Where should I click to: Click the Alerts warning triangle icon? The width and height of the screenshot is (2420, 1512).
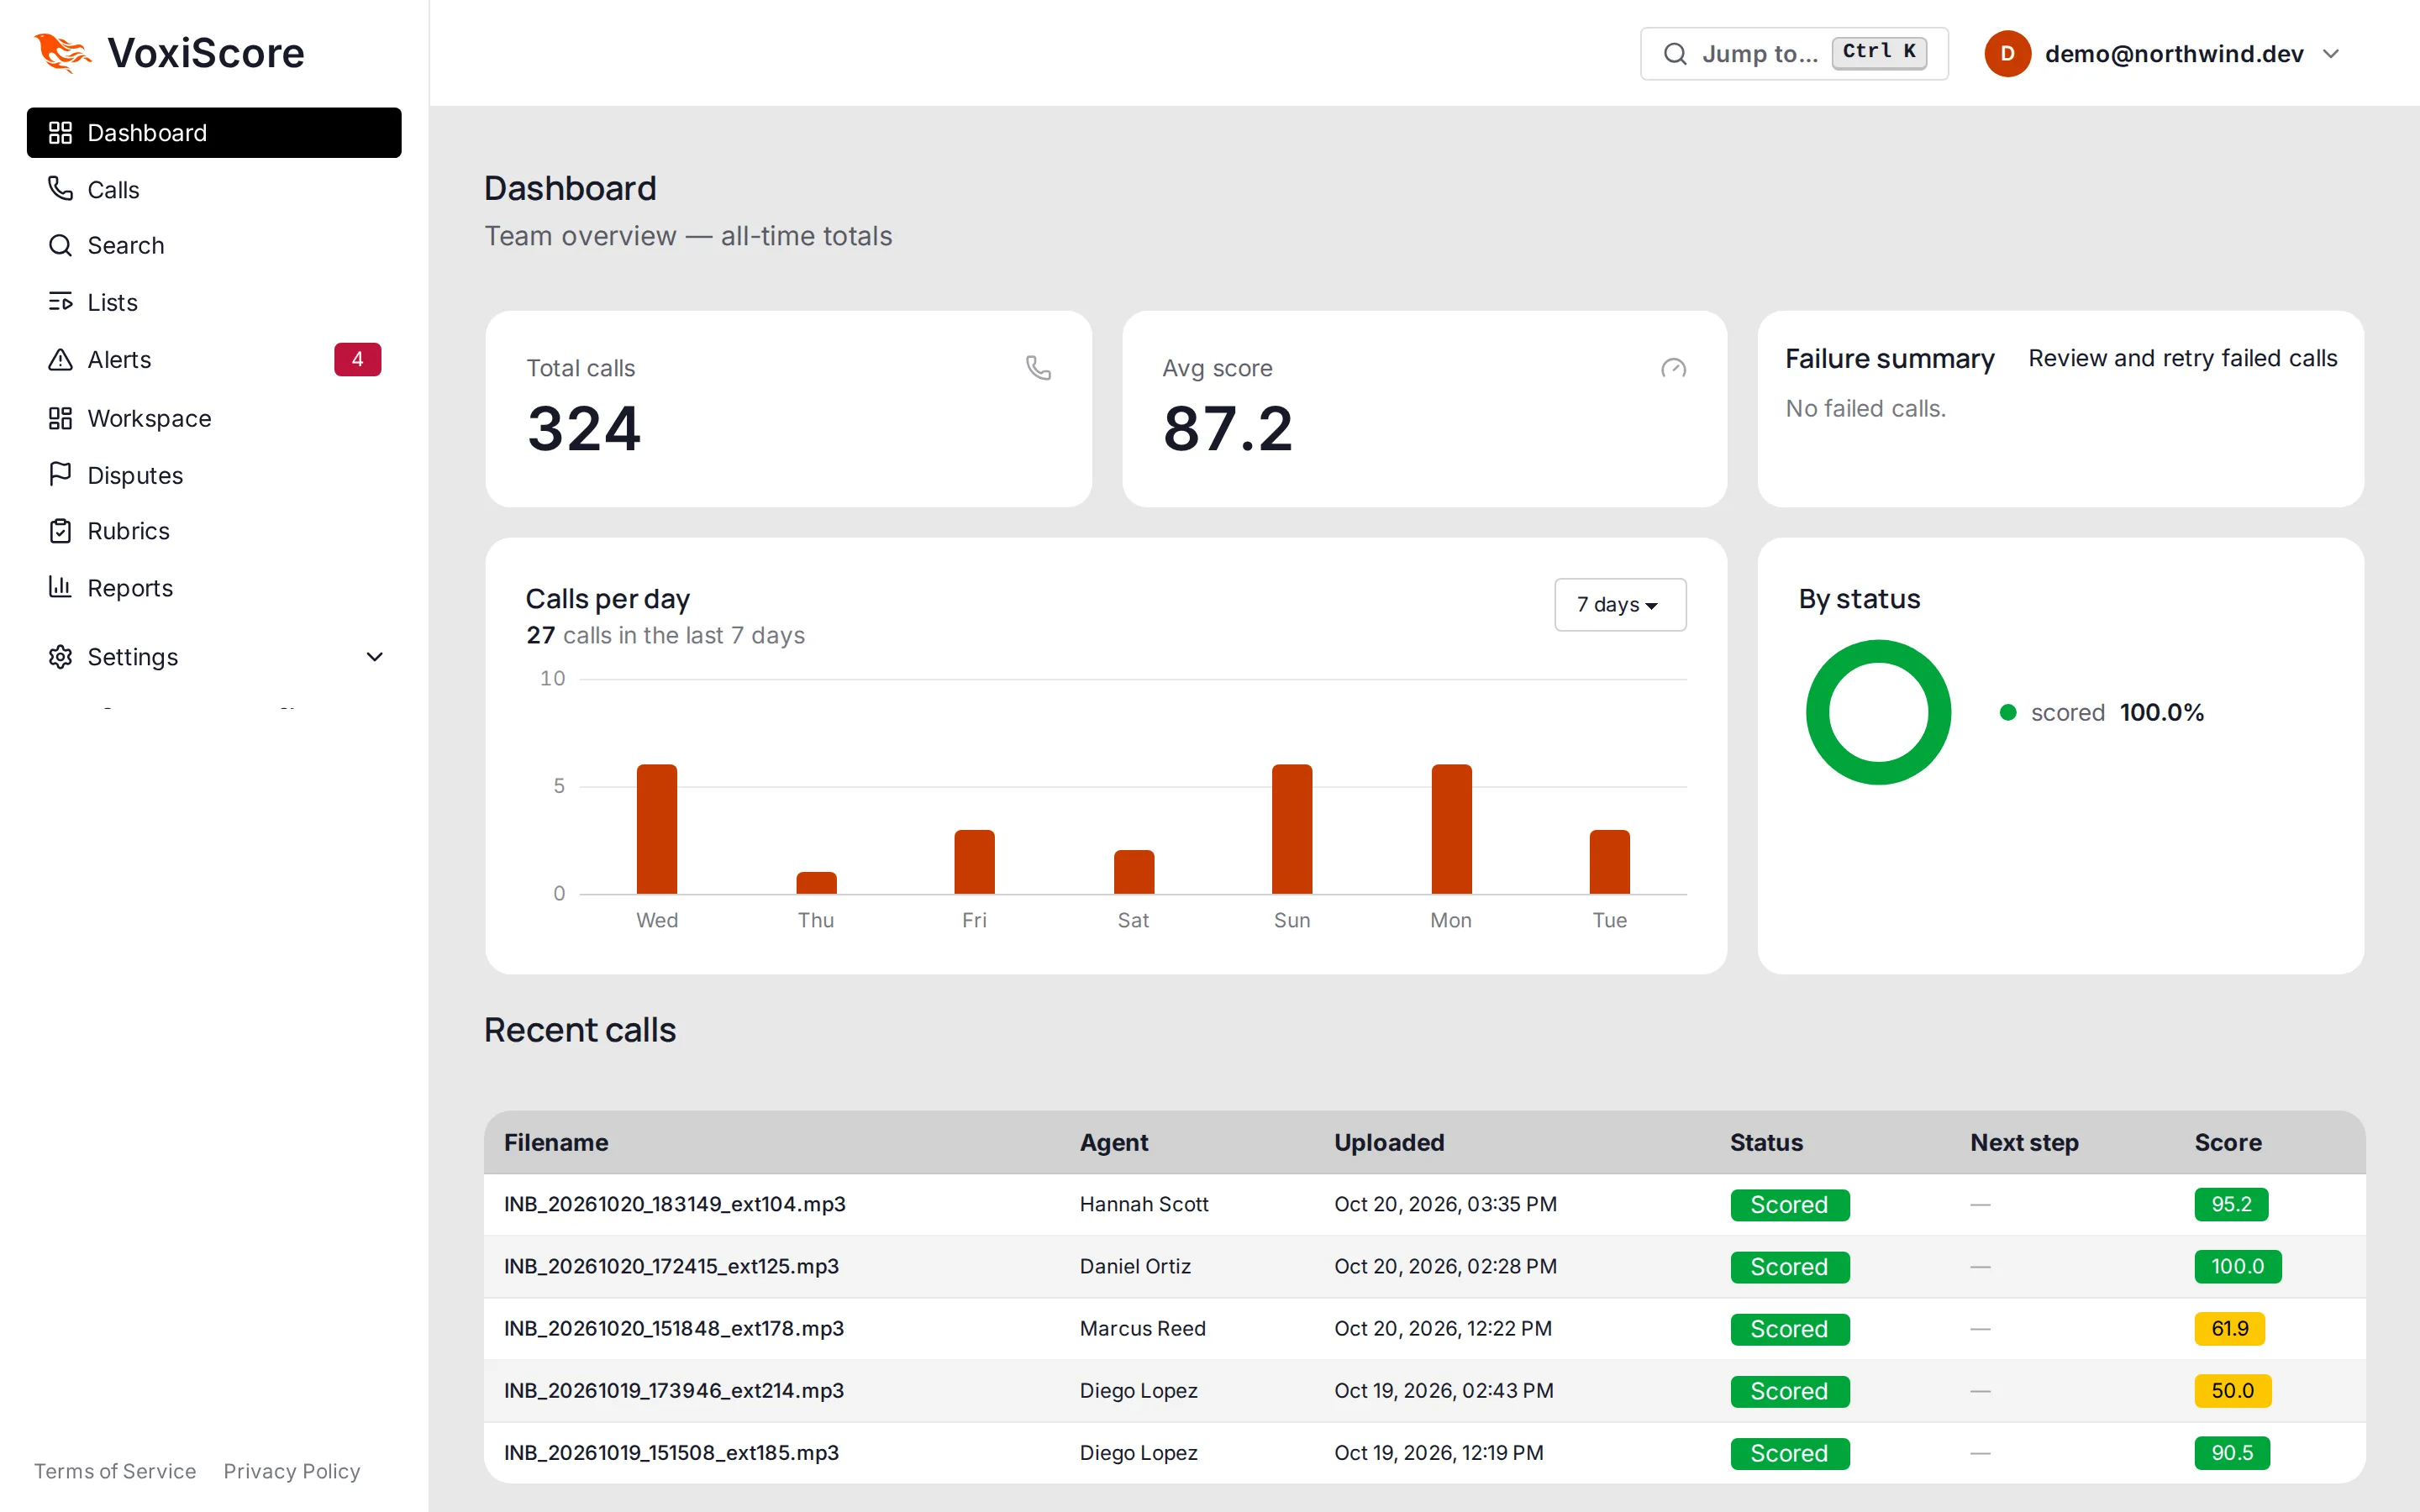tap(60, 359)
